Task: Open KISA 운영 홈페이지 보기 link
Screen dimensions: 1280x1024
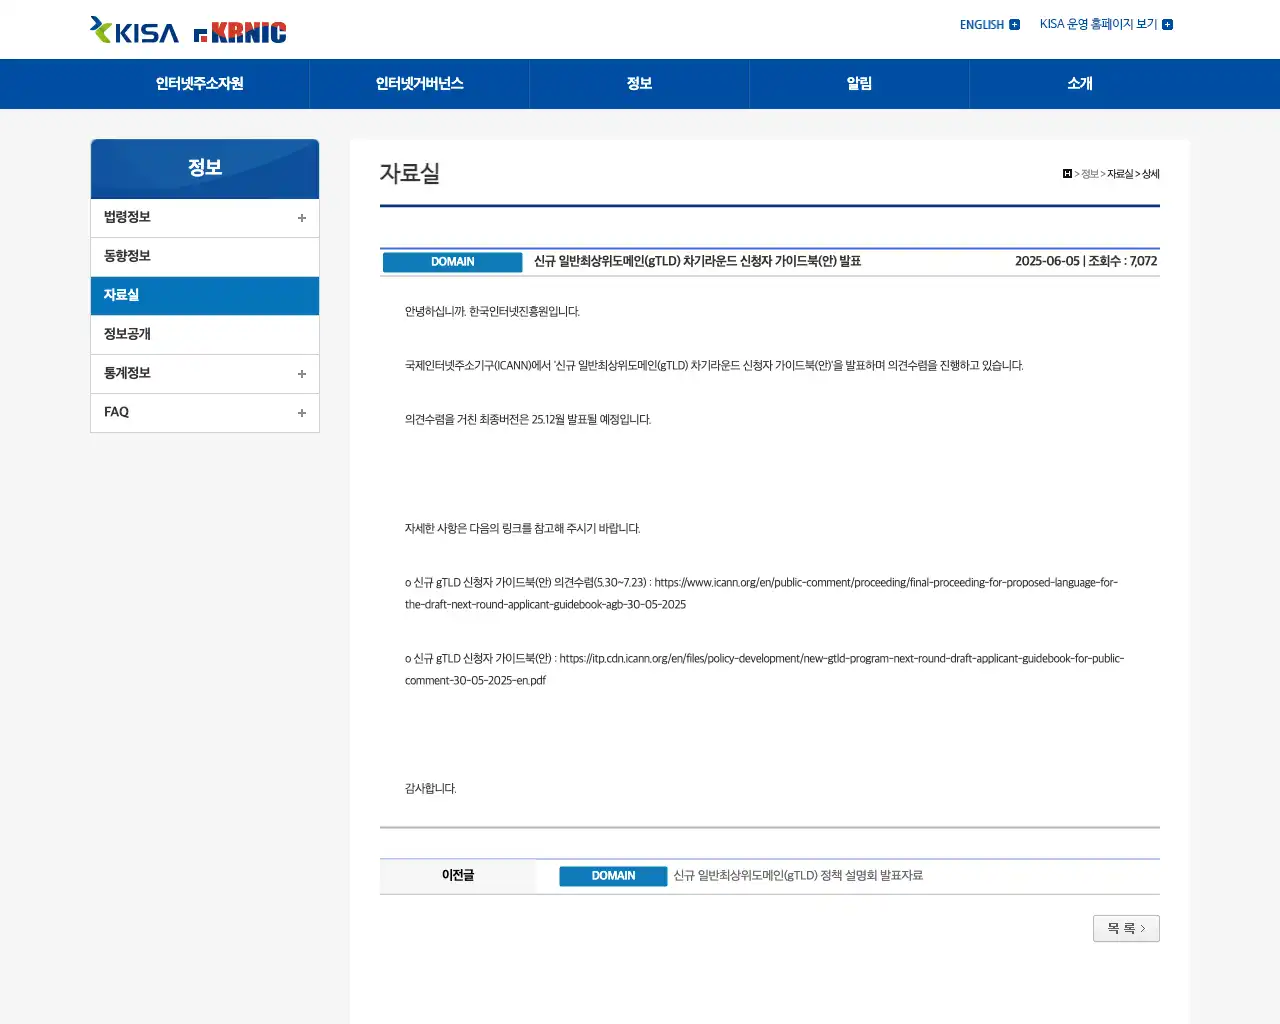Action: pyautogui.click(x=1098, y=24)
